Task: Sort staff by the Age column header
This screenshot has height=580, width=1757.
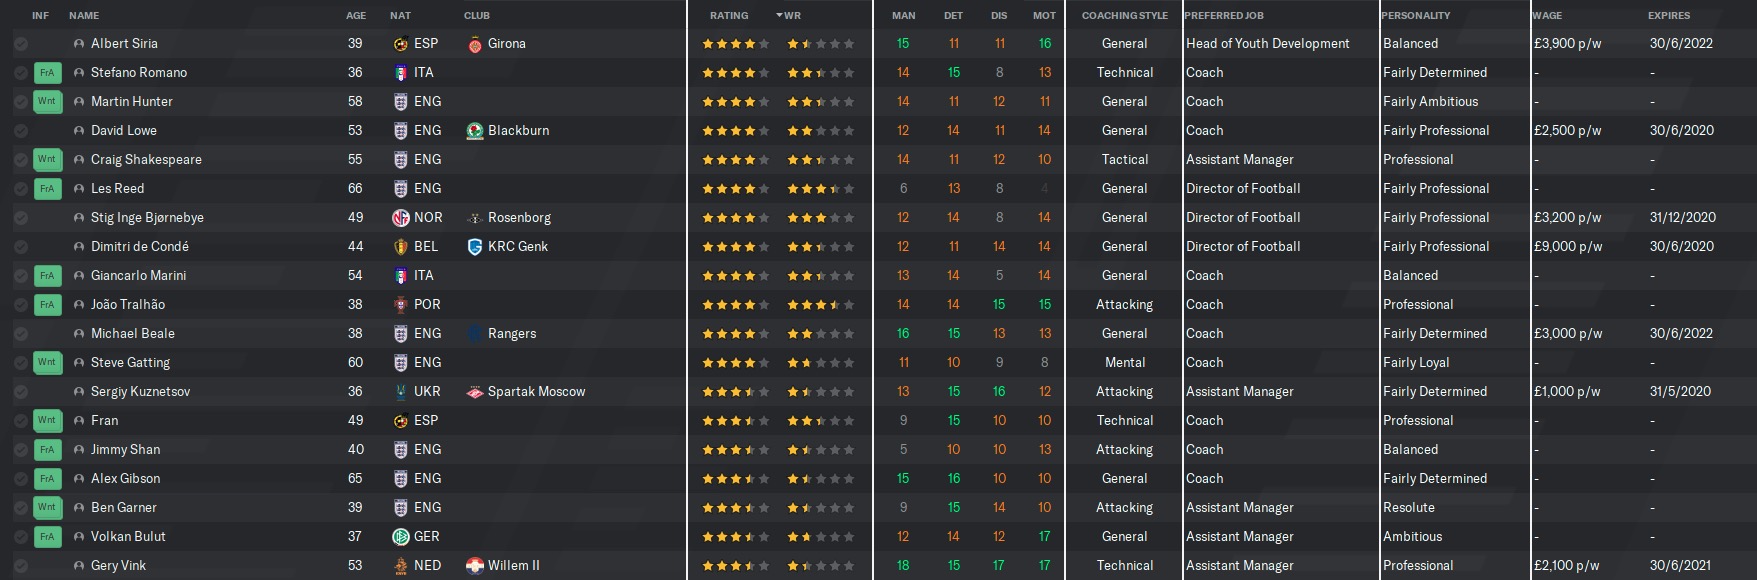Action: click(356, 16)
